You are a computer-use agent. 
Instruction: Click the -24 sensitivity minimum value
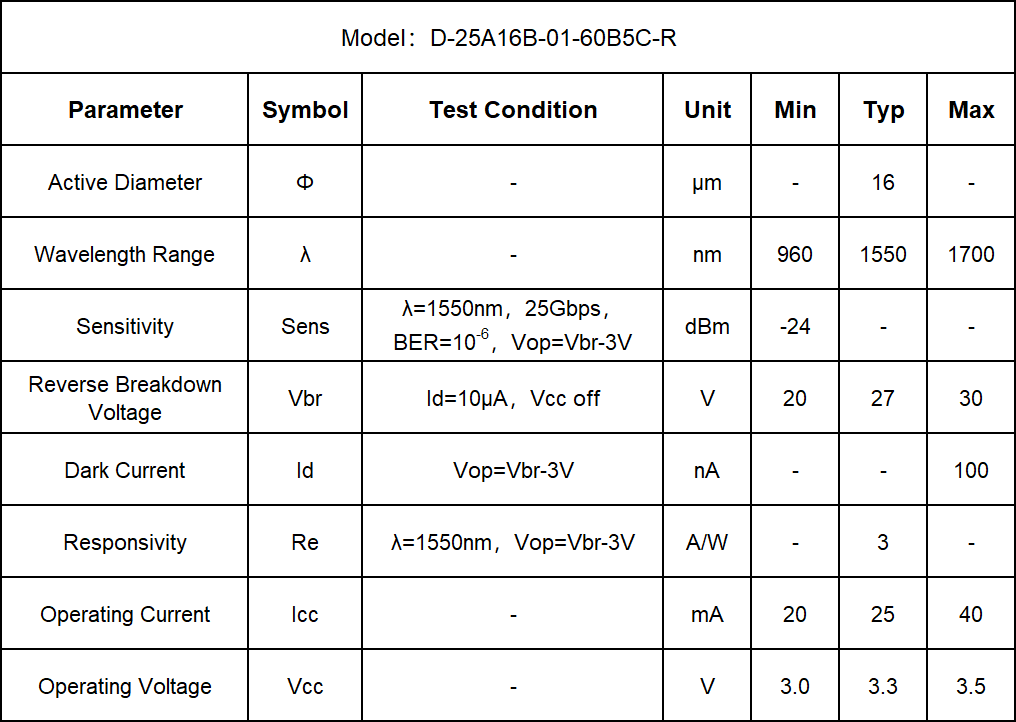795,326
